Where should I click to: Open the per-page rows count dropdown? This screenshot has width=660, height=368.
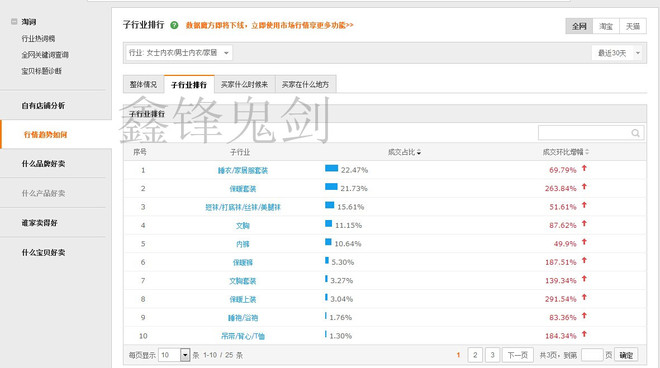(x=185, y=355)
